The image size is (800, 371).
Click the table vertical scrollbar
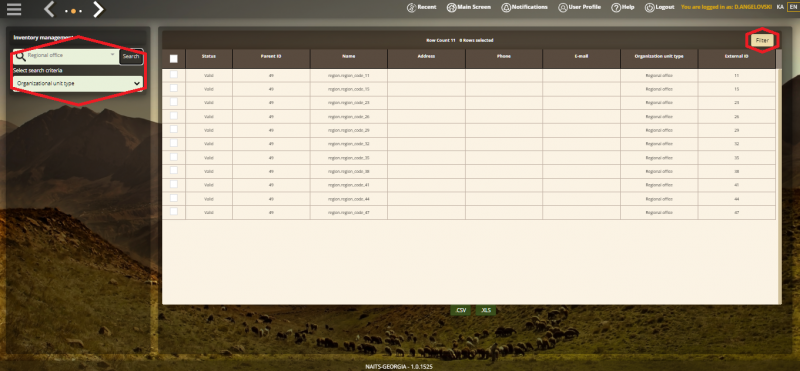click(779, 176)
